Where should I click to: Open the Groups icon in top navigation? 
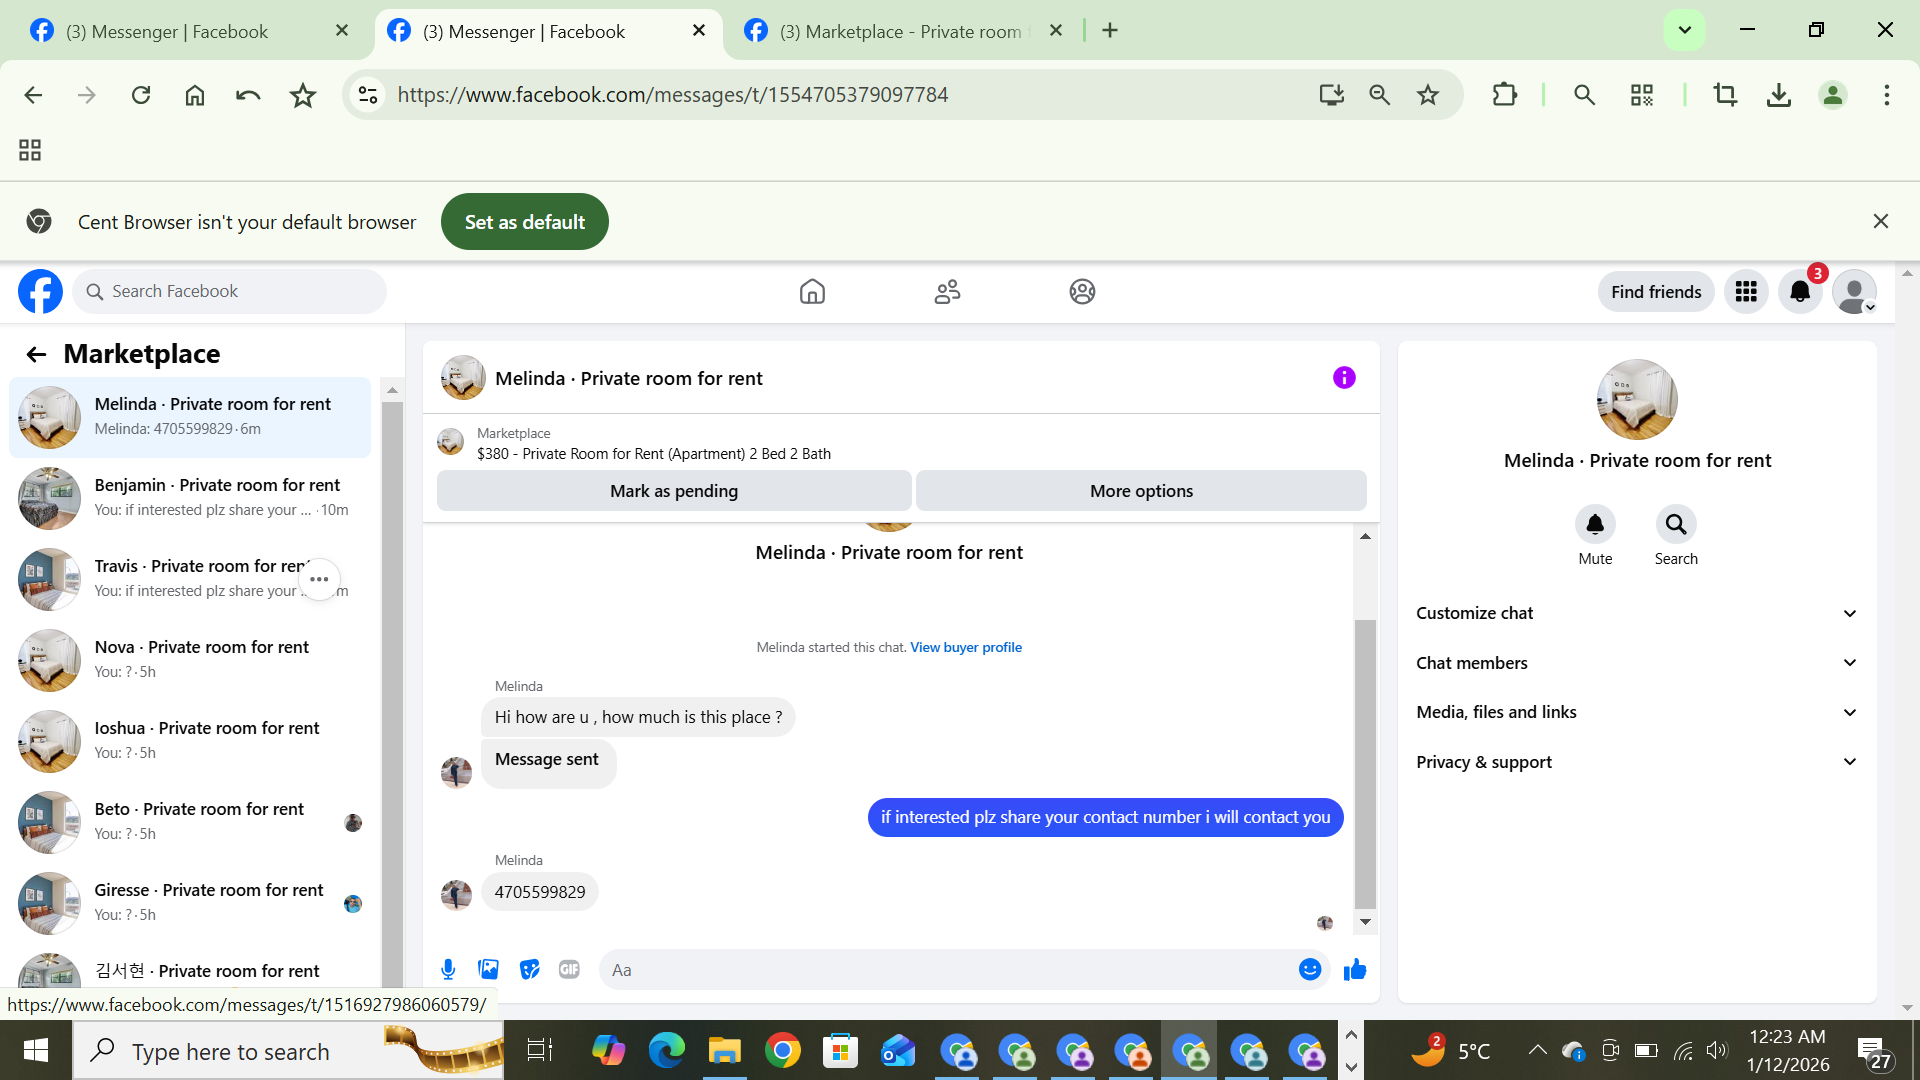click(x=1082, y=291)
